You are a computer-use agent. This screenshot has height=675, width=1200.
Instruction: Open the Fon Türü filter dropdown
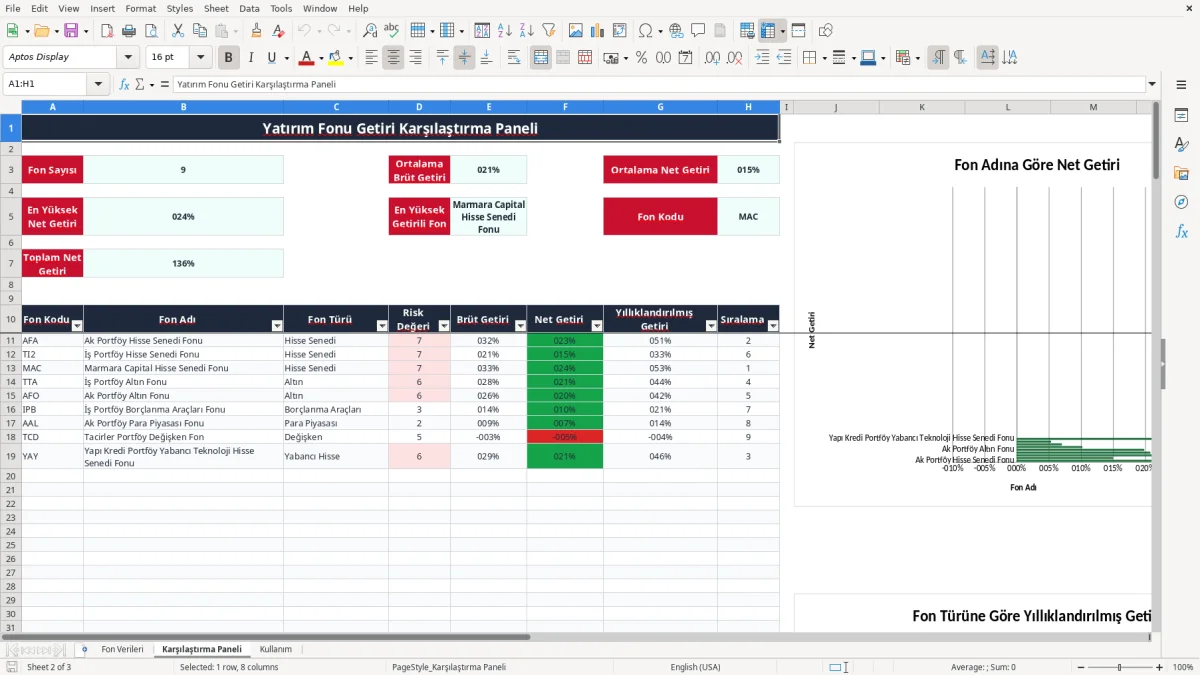click(382, 326)
